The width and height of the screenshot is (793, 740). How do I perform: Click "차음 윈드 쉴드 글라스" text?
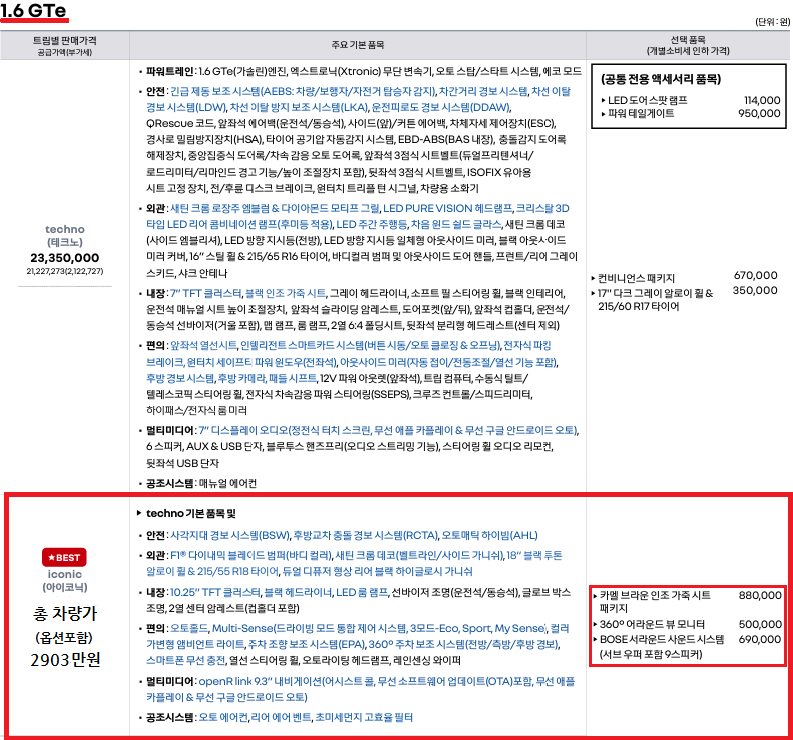tap(456, 224)
